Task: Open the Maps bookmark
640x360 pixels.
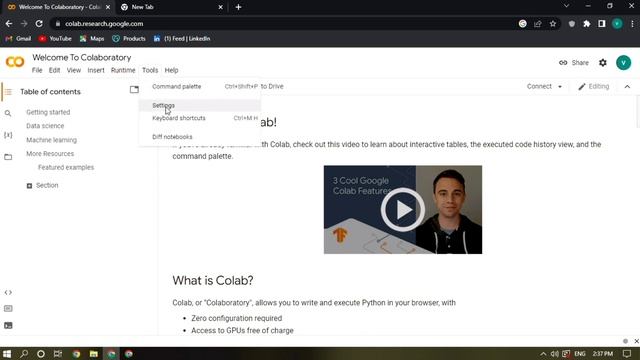Action: coord(92,39)
